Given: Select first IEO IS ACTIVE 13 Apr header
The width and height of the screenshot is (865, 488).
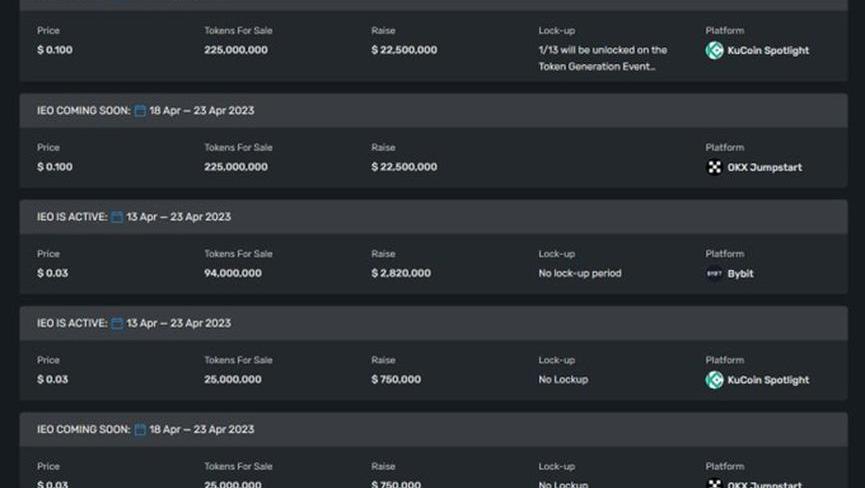Looking at the screenshot, I should point(434,217).
